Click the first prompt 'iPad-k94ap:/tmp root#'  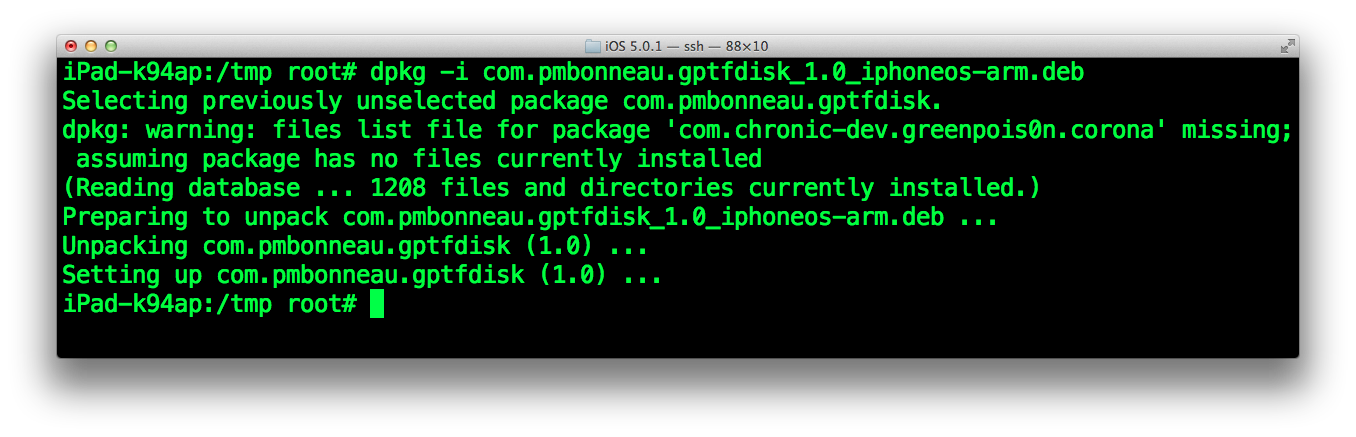210,73
